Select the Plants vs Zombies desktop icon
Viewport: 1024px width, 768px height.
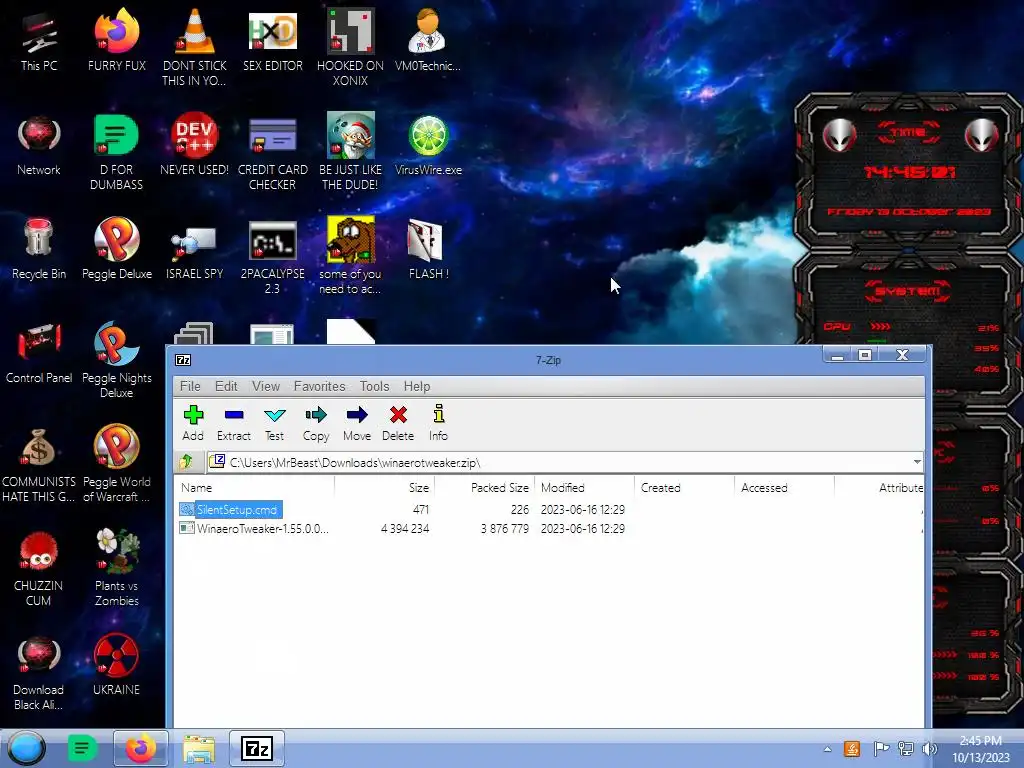pos(116,568)
